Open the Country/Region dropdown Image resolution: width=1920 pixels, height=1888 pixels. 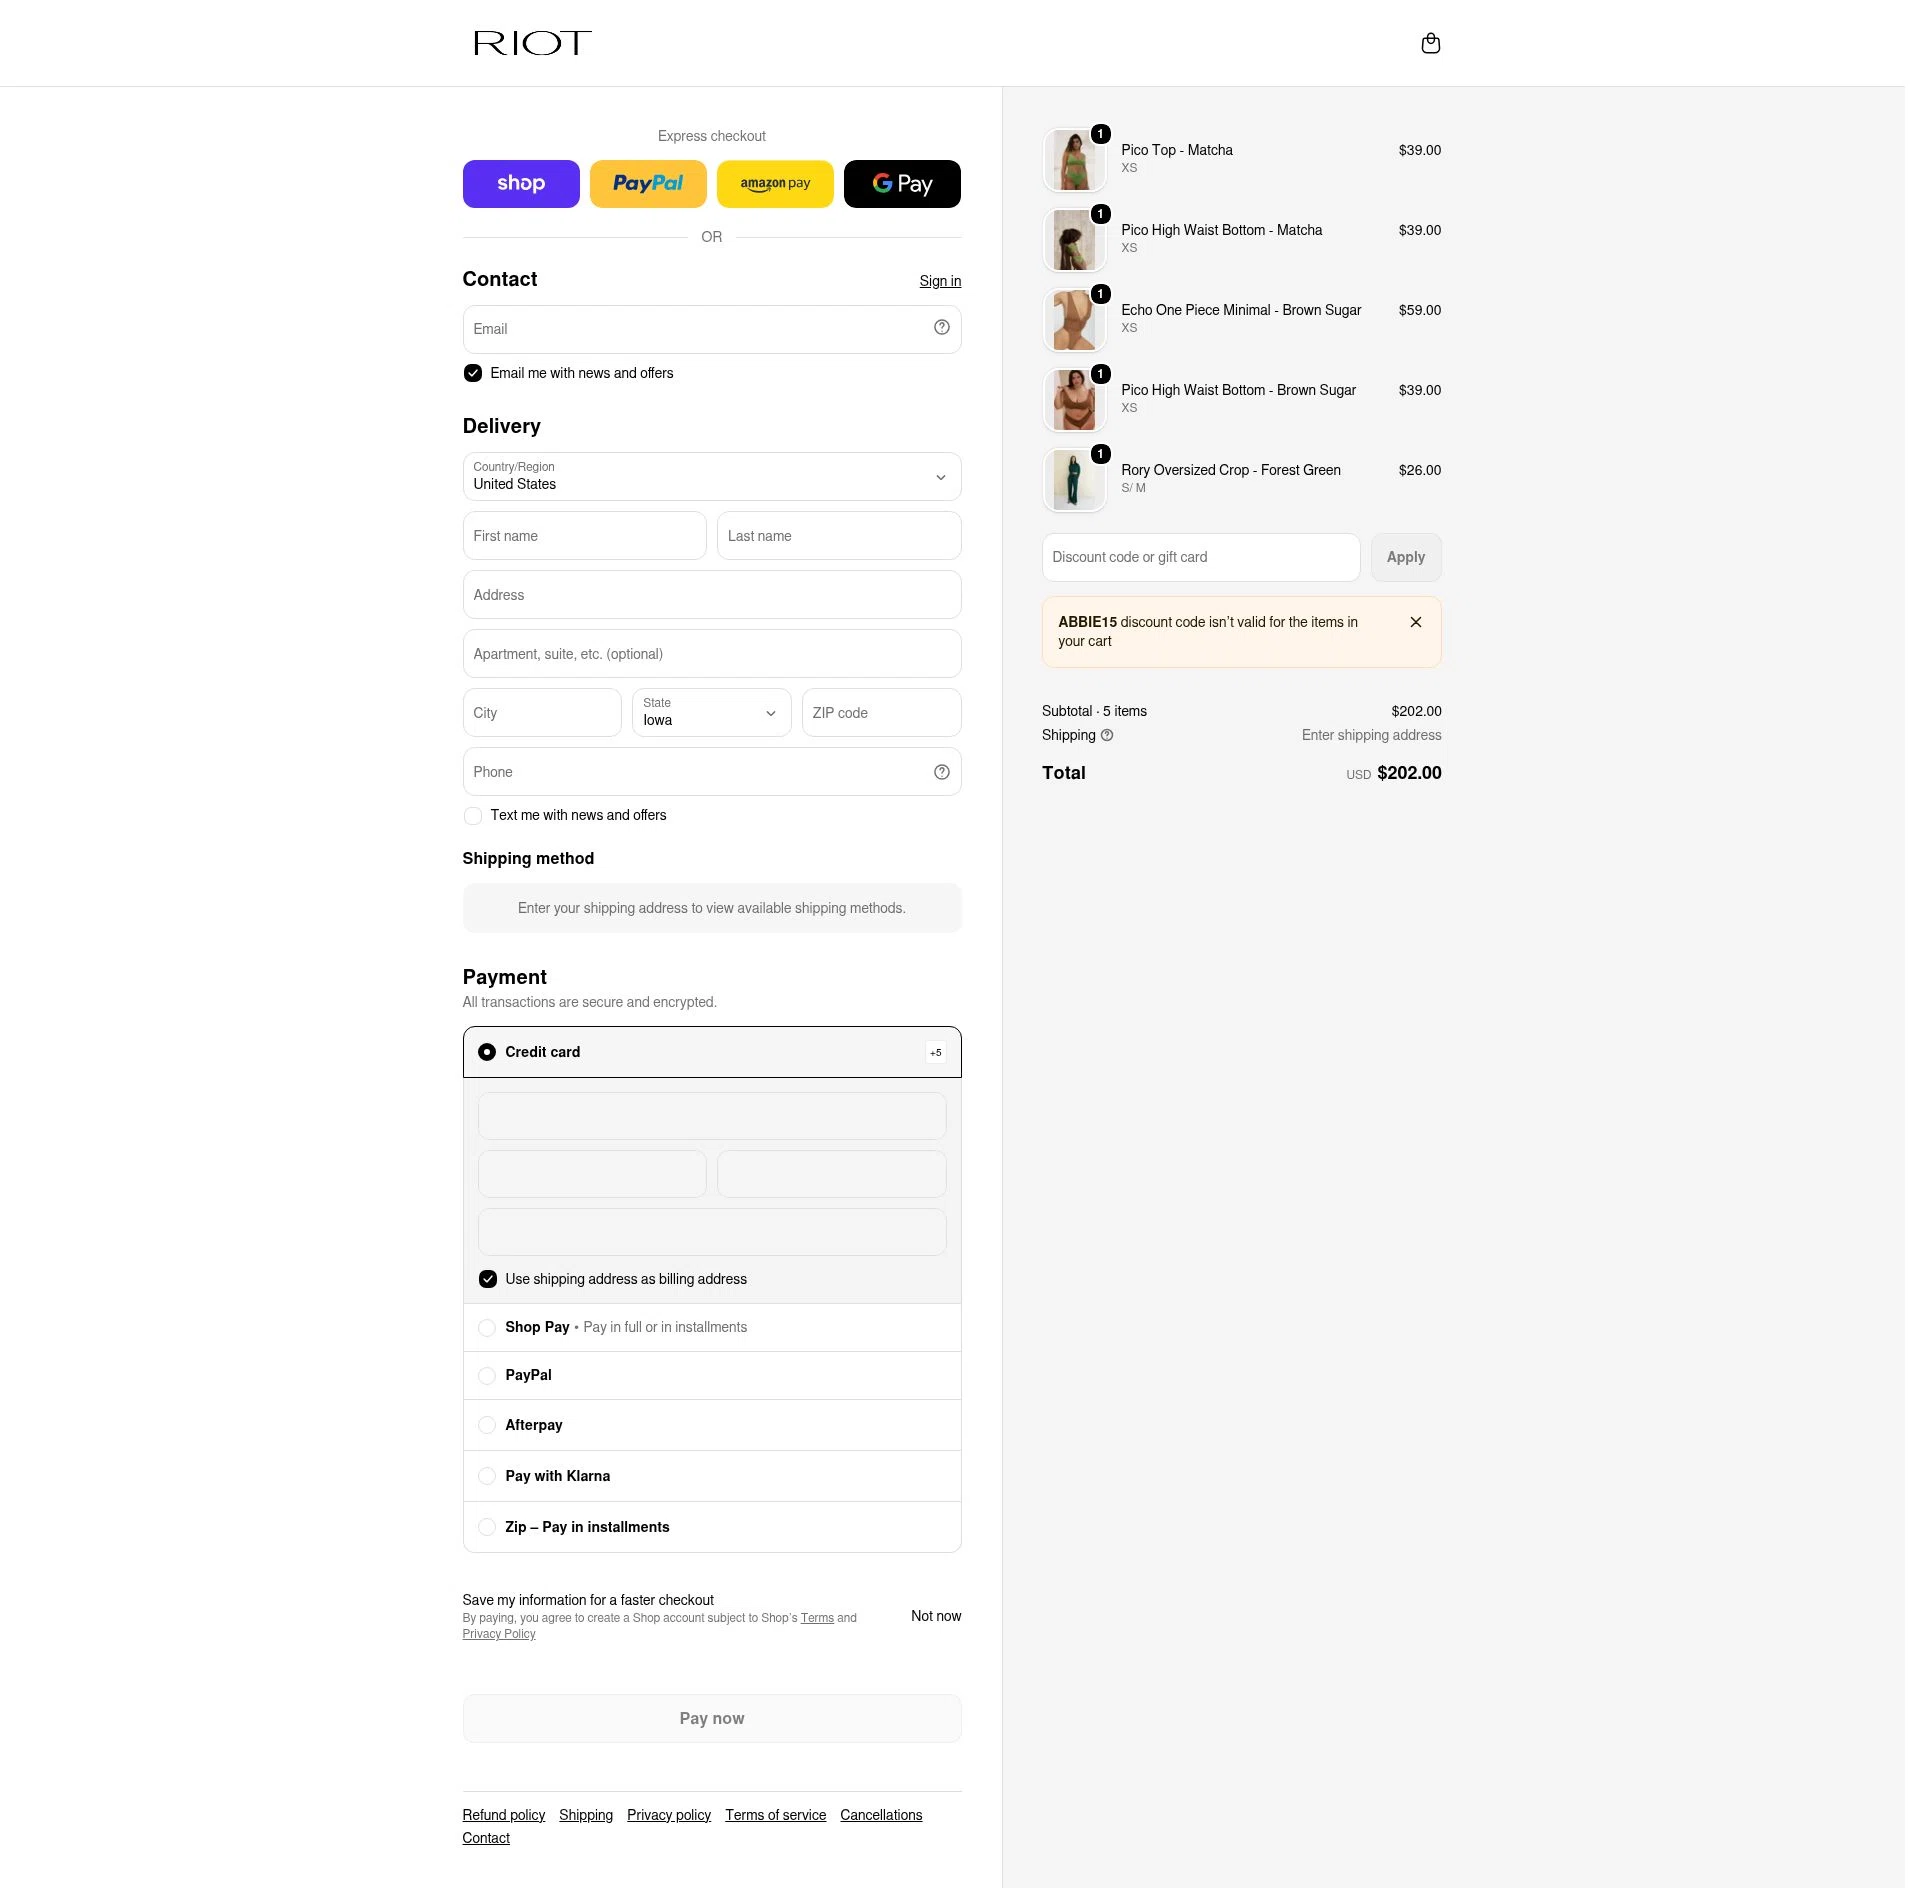712,477
